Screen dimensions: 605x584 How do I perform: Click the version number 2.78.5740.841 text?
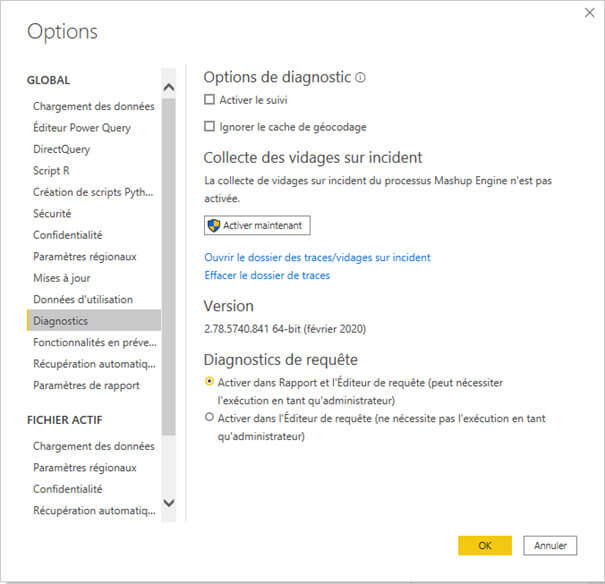pyautogui.click(x=236, y=329)
